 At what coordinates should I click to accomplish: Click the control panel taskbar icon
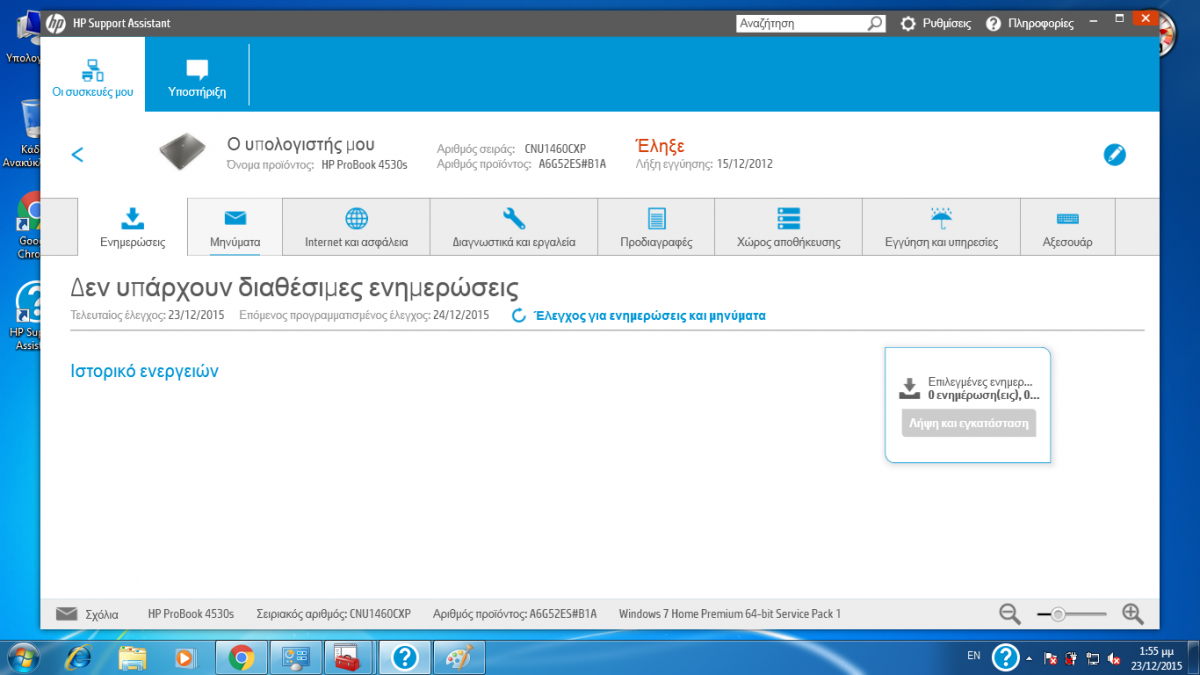tap(294, 657)
